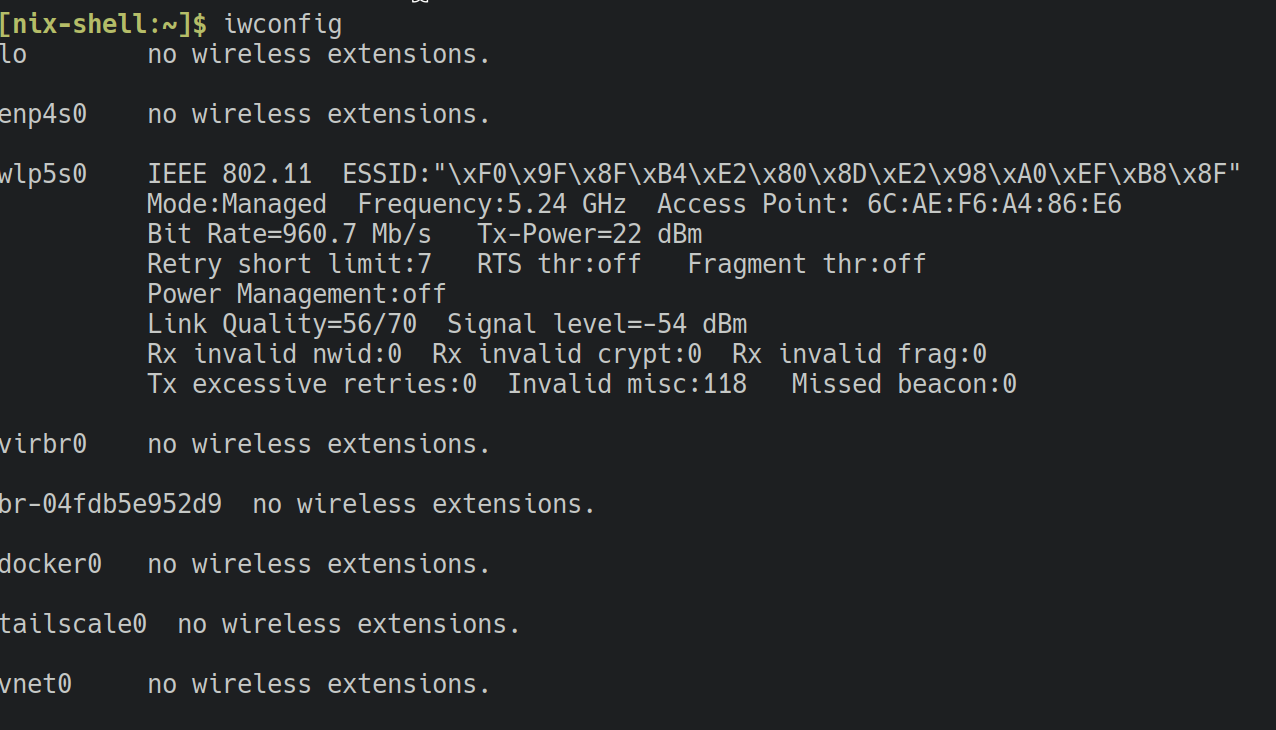The image size is (1276, 730).
Task: Click the br-04fdb5e952d9 interface name
Action: [x=111, y=505]
